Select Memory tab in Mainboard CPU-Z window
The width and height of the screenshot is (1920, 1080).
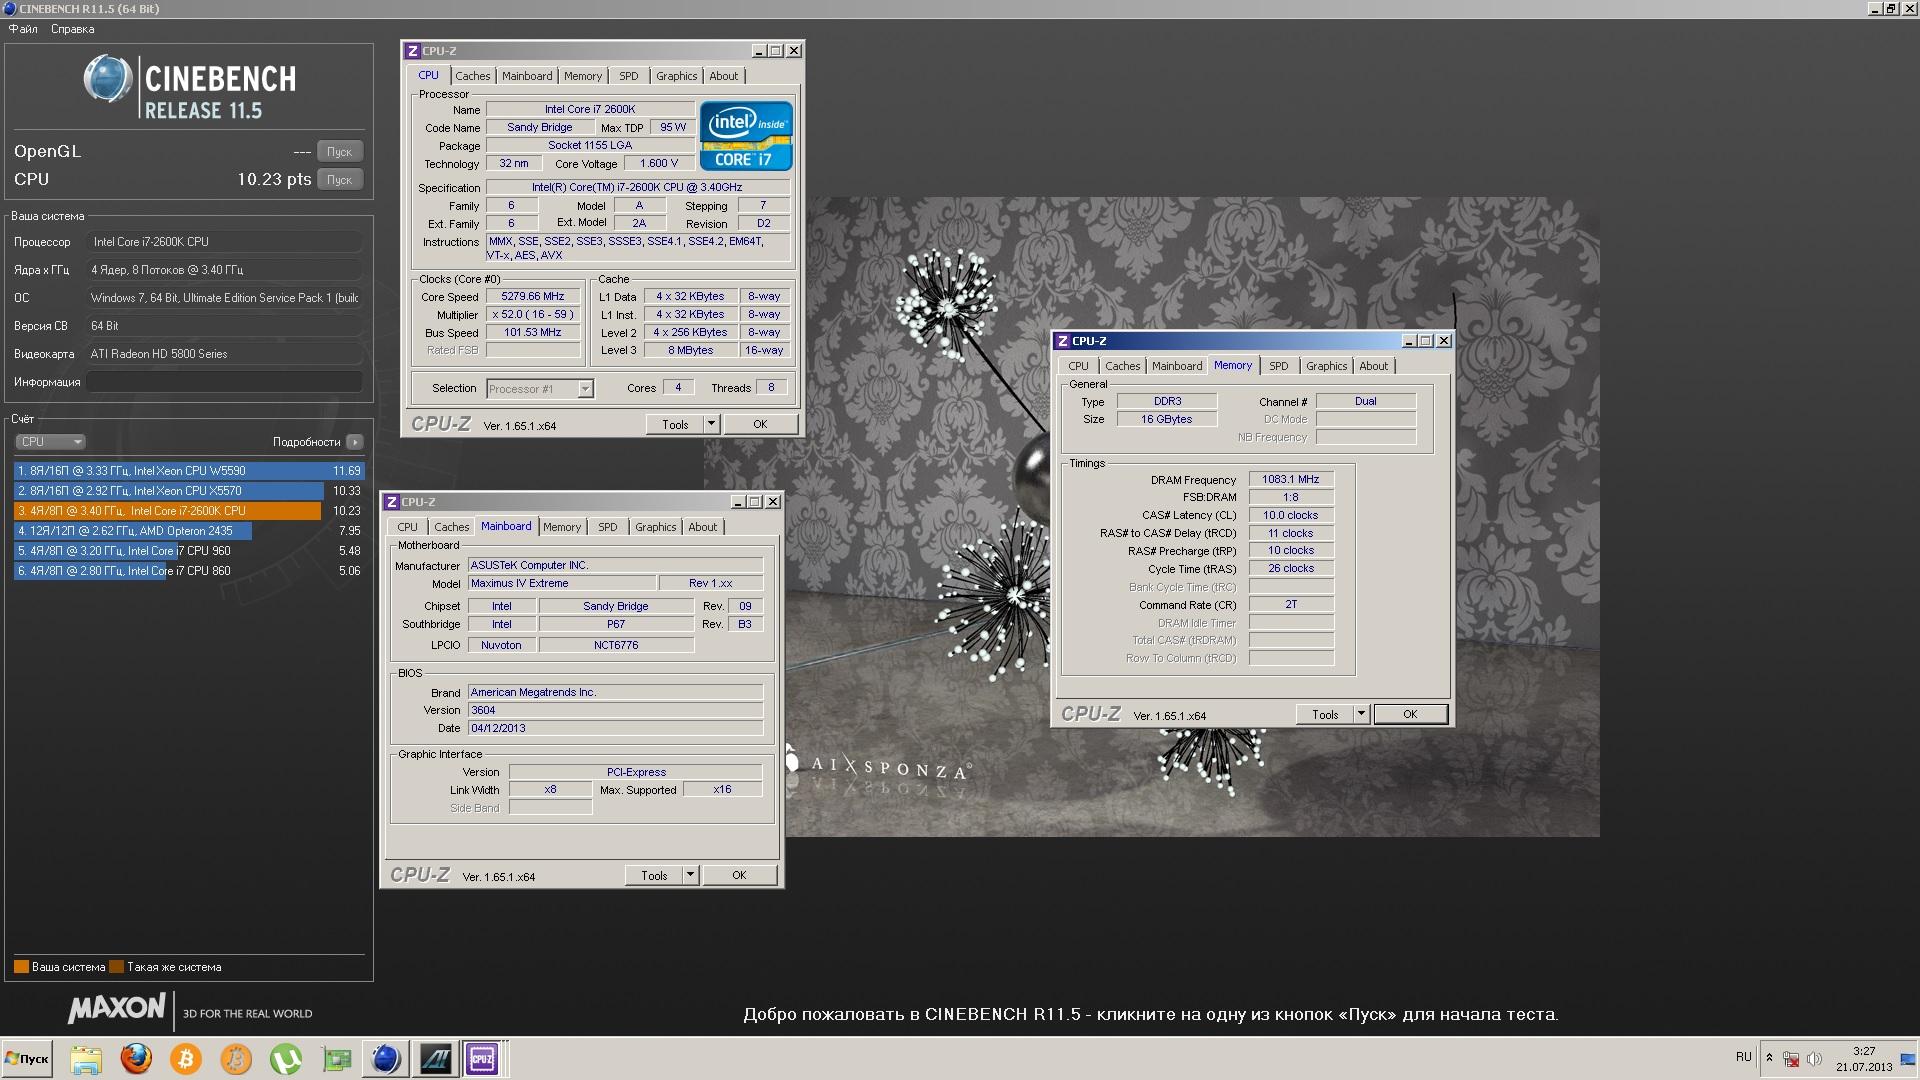(562, 527)
